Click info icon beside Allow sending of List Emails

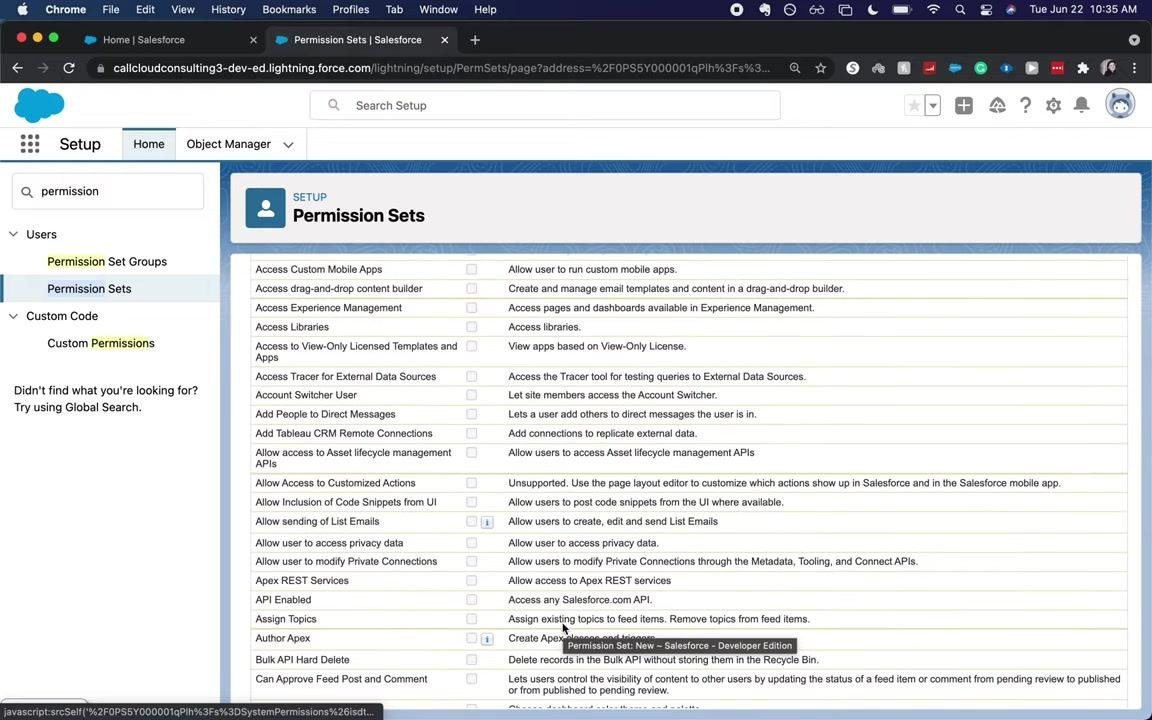click(x=486, y=522)
